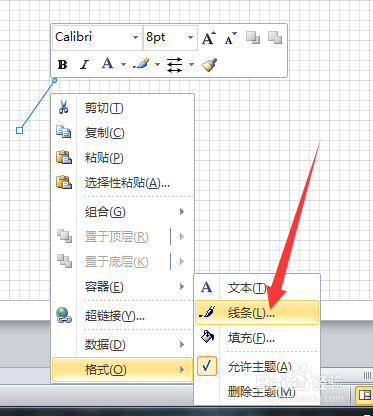The width and height of the screenshot is (373, 416).
Task: Click the pen icon beside 线条(L)
Action: tap(207, 312)
